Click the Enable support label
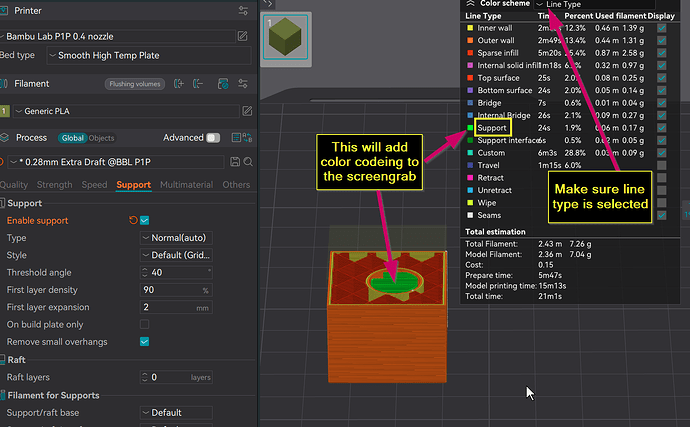This screenshot has height=427, width=690. pos(37,221)
